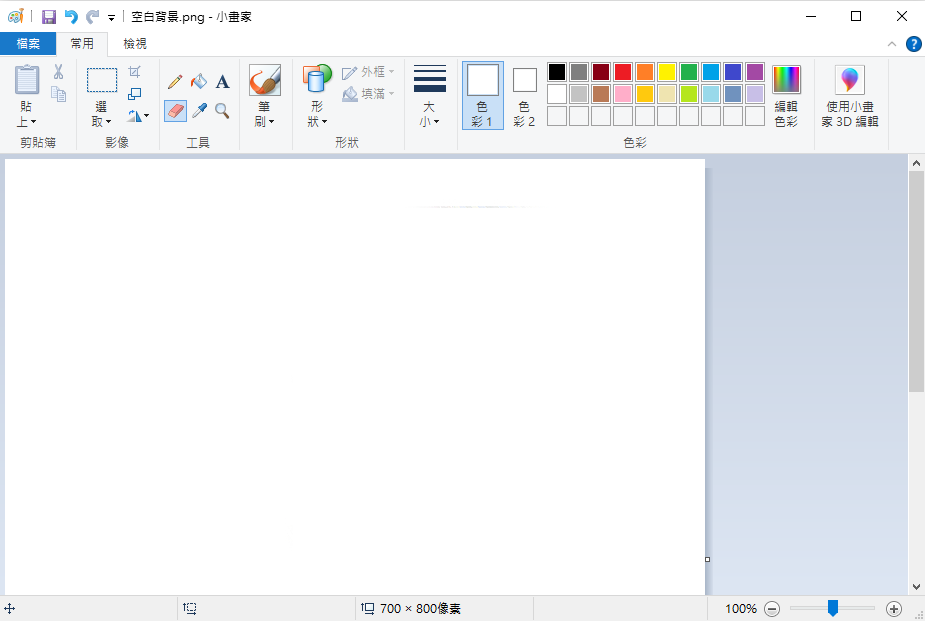Viewport: 925px width, 621px height.
Task: Pick the orange color swatch
Action: point(645,72)
